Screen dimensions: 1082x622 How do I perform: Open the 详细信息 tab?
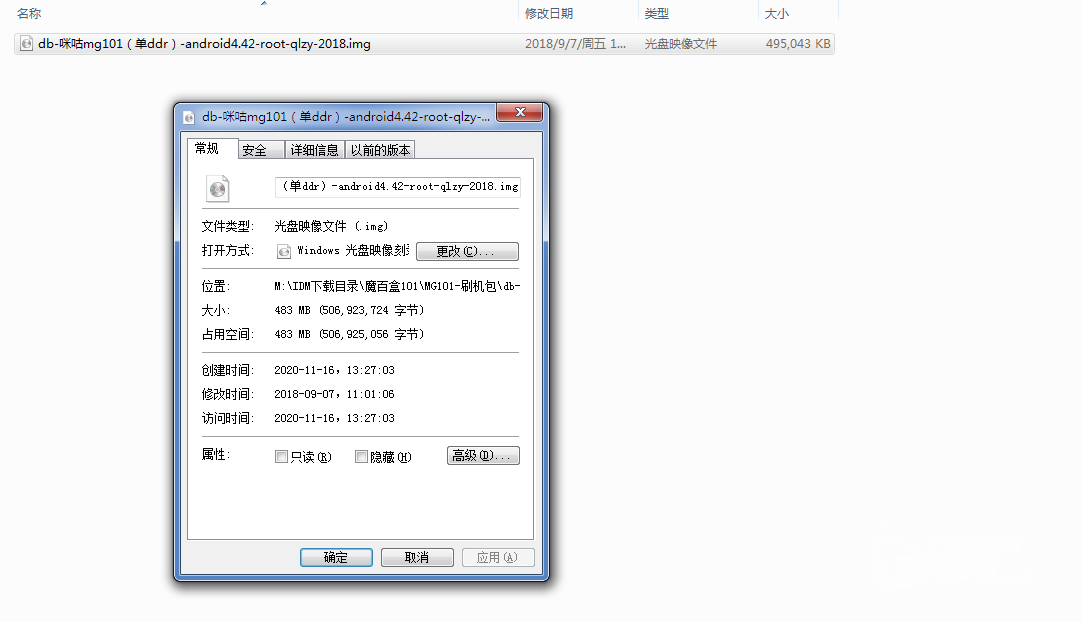(314, 149)
